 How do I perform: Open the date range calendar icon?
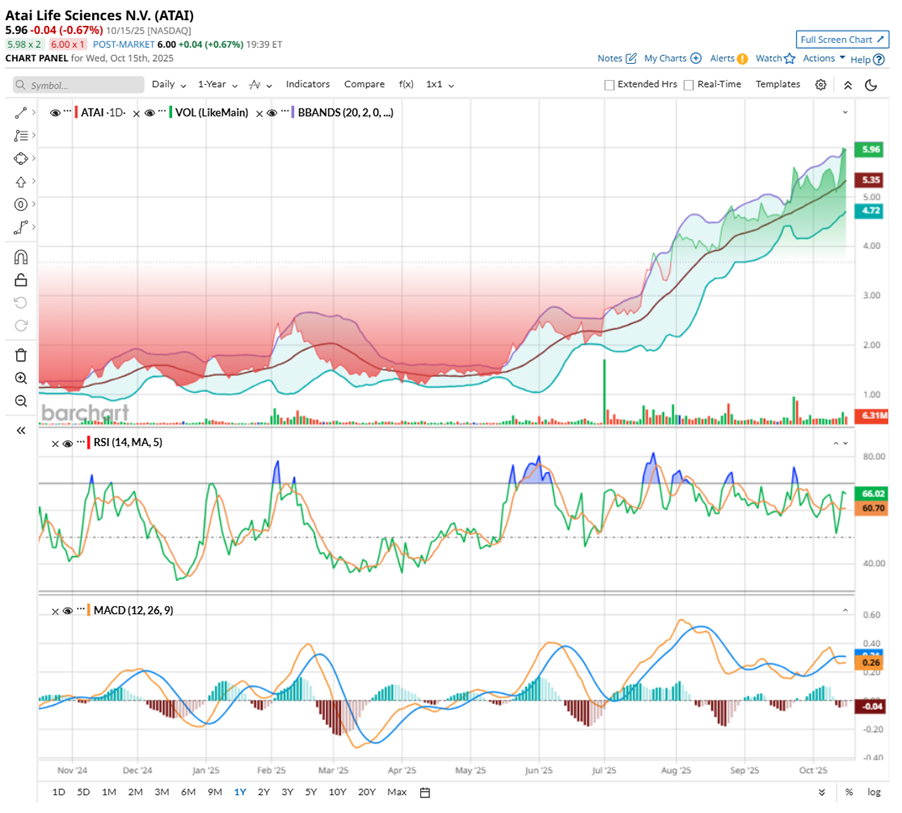click(x=425, y=792)
